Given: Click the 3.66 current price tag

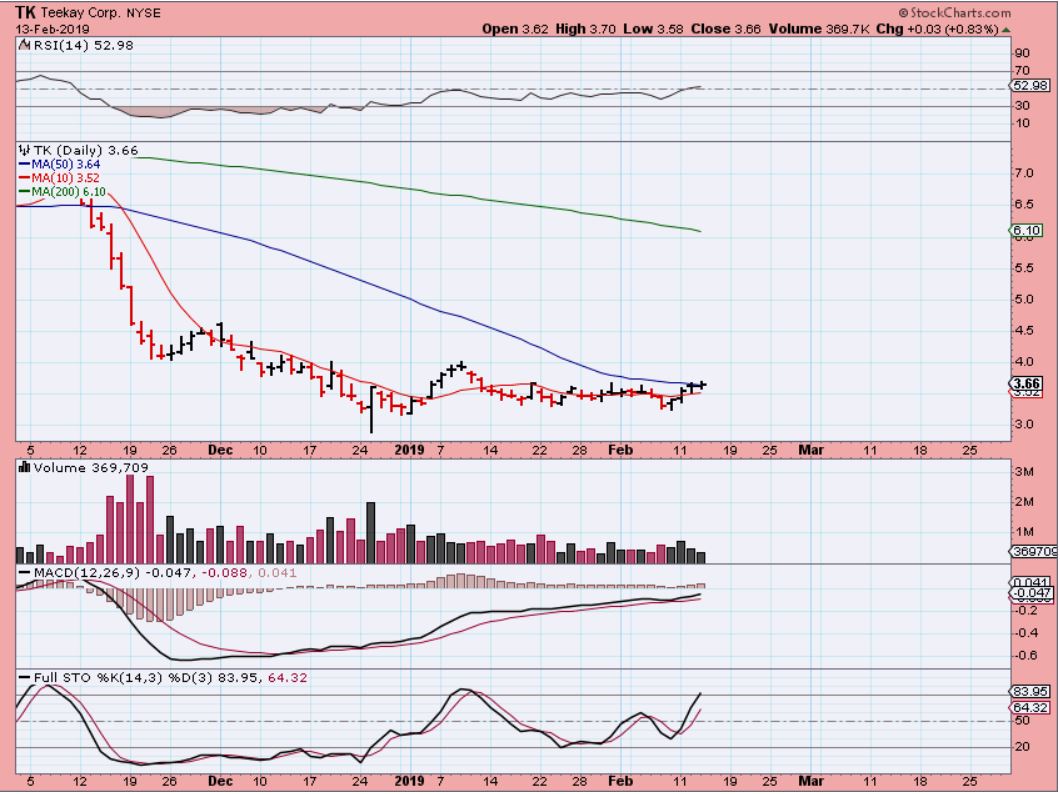Looking at the screenshot, I should (1025, 383).
